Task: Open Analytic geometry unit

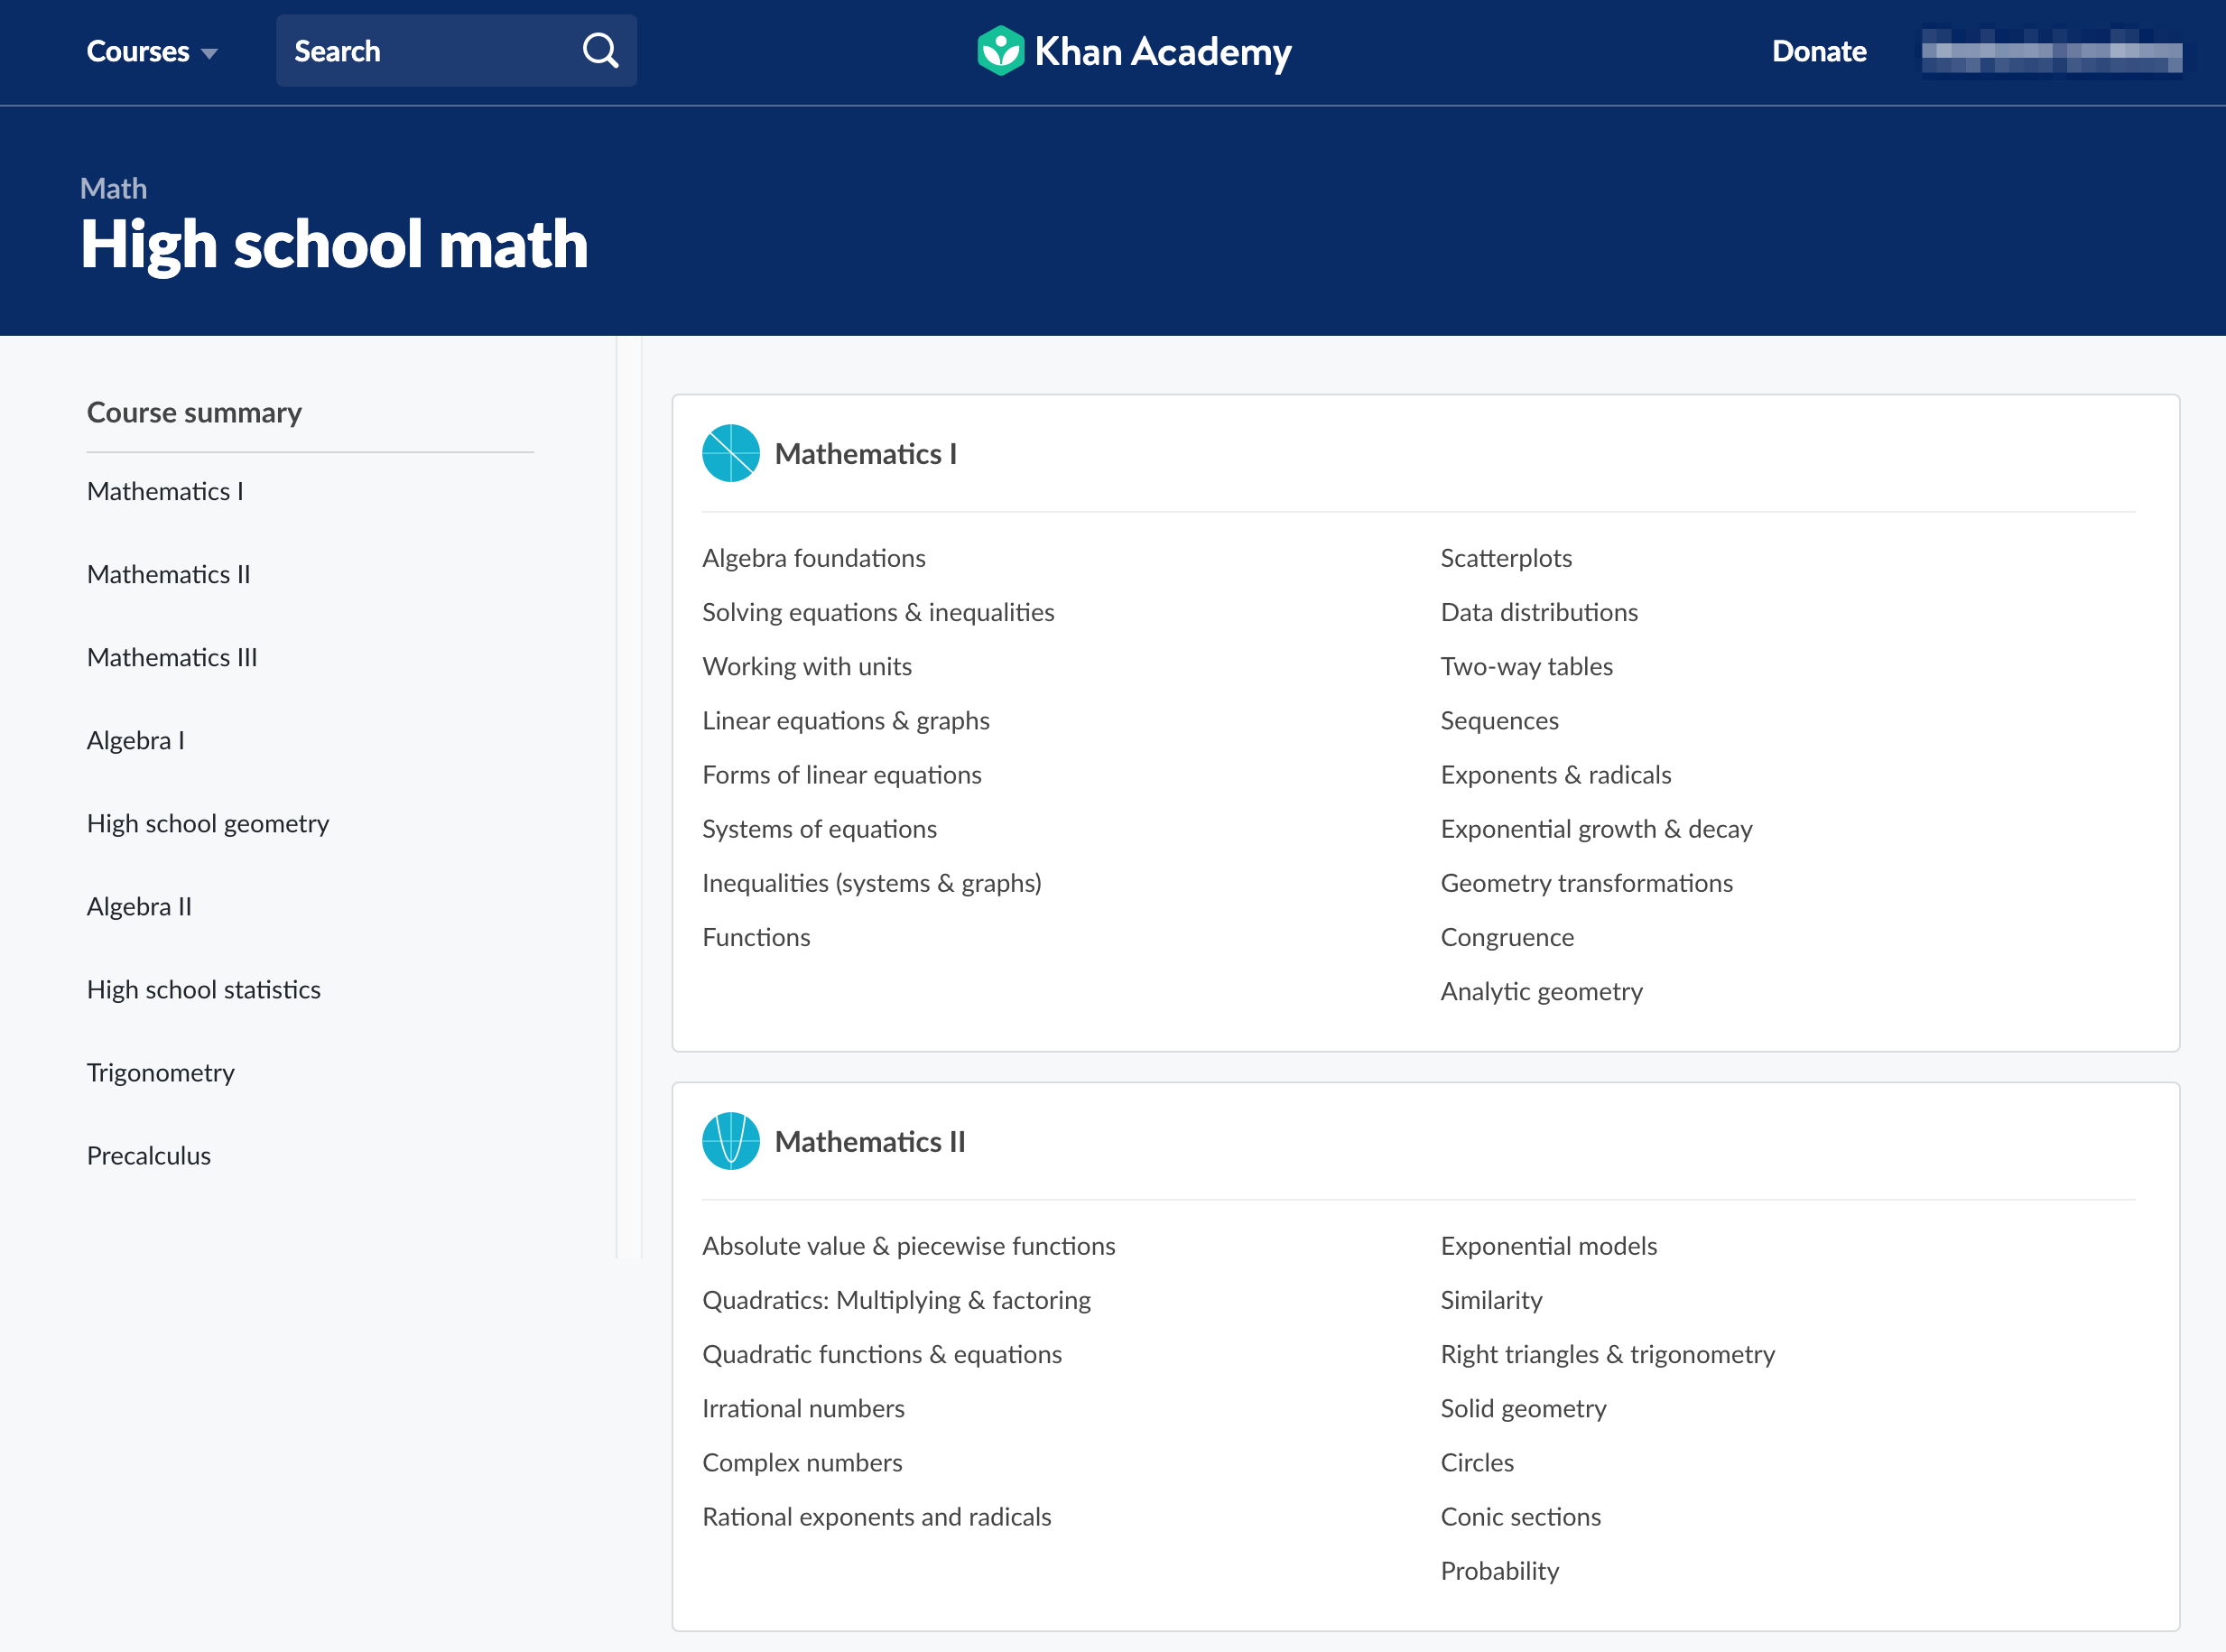Action: click(1541, 991)
